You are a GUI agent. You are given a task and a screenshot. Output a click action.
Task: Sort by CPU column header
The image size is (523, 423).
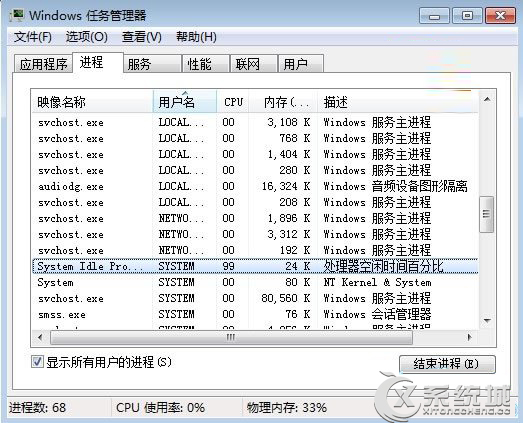[233, 102]
